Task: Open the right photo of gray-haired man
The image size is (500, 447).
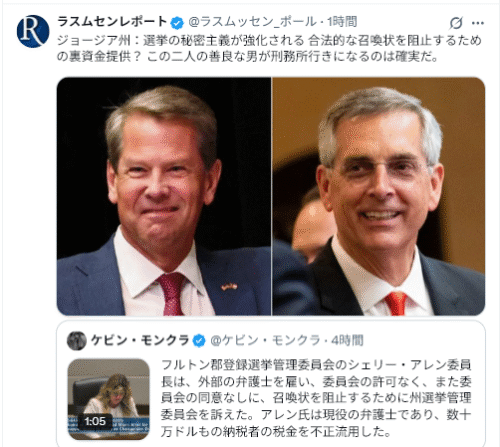Action: (x=379, y=196)
